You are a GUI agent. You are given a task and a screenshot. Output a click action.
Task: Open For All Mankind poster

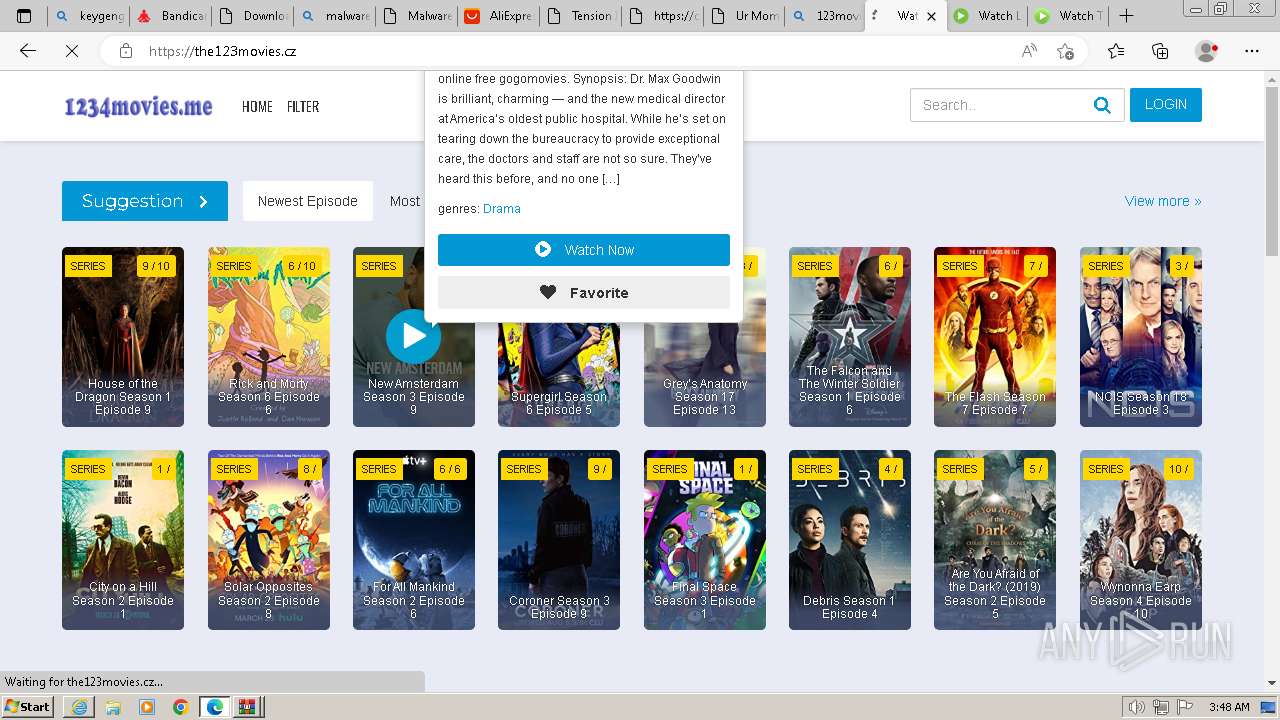[414, 540]
